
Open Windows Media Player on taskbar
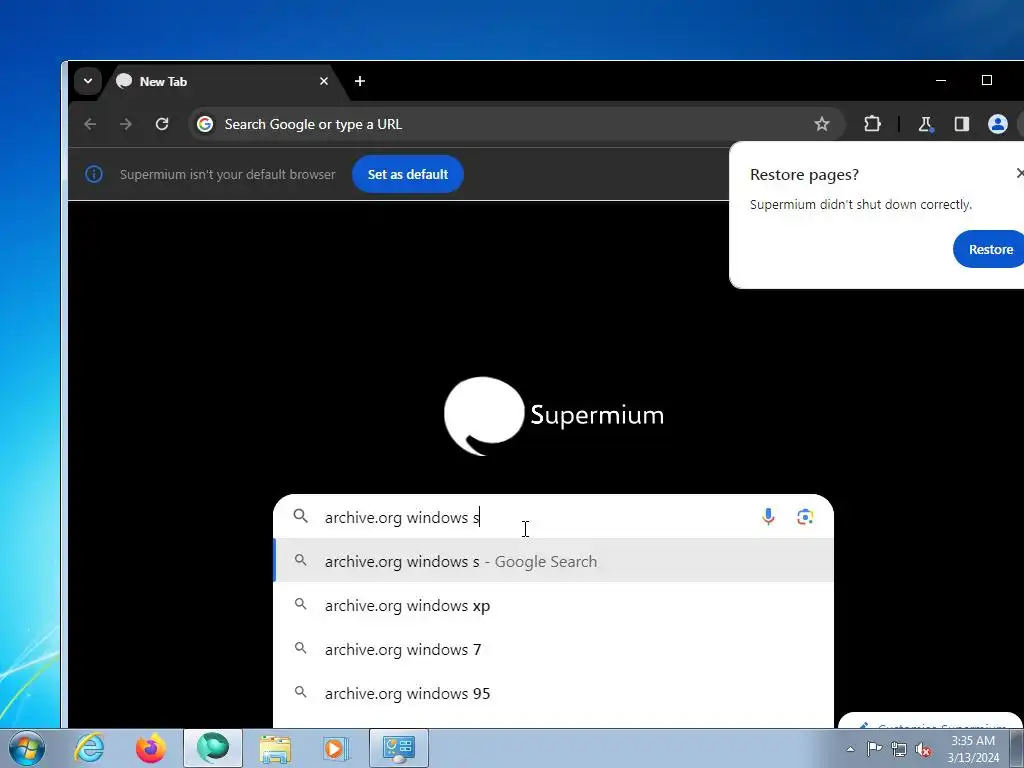pyautogui.click(x=336, y=749)
